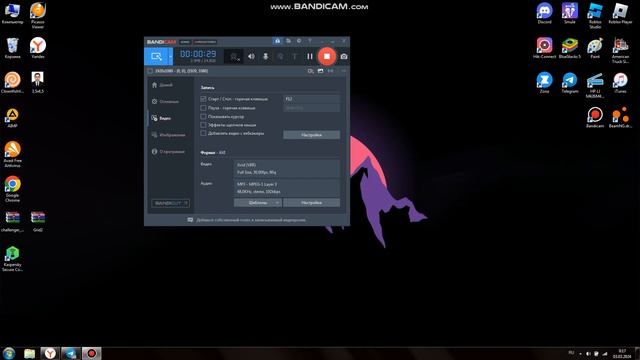Open the Изображения section

(x=169, y=135)
